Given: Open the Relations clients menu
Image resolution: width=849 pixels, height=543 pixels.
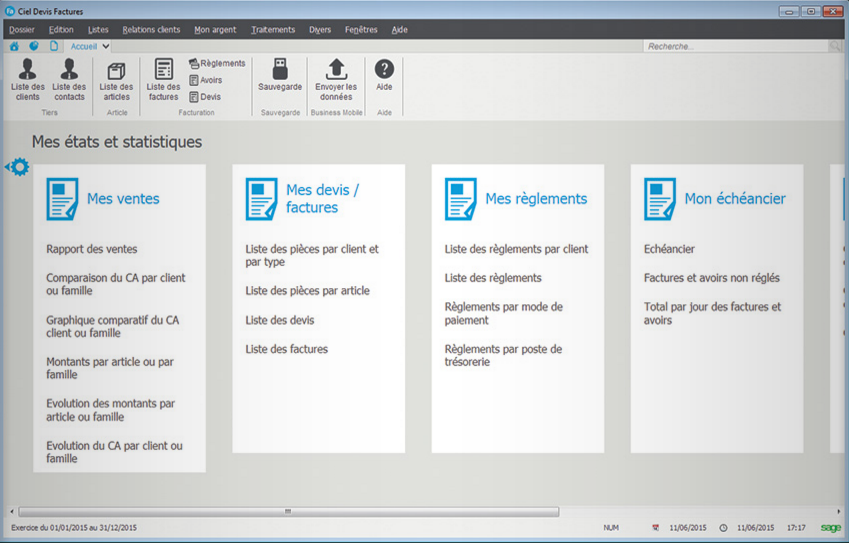Looking at the screenshot, I should 151,30.
